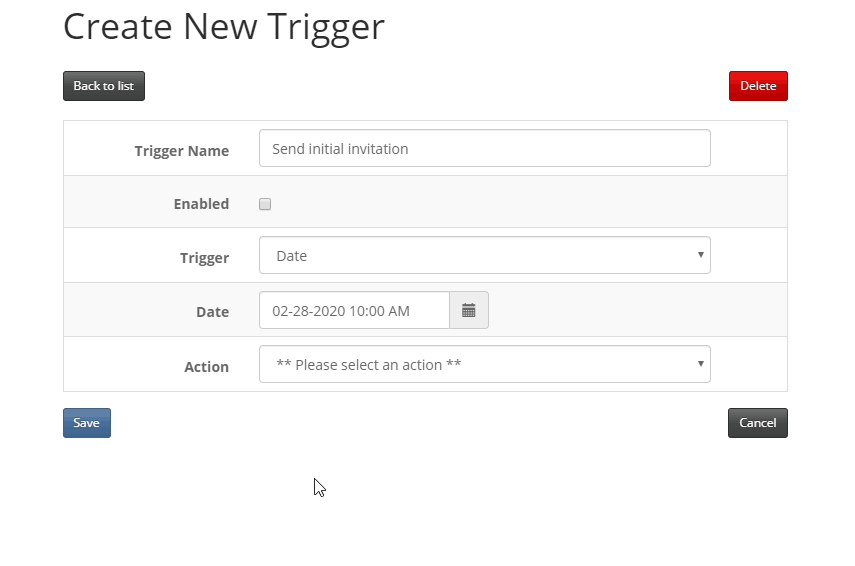This screenshot has width=855, height=566.
Task: Click the Trigger field label
Action: [204, 257]
